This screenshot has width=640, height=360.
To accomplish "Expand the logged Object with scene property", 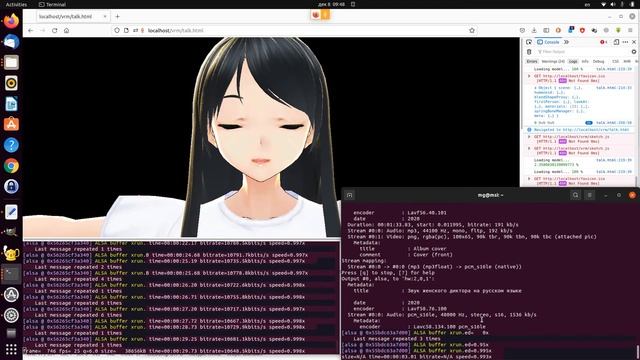I will tap(536, 88).
